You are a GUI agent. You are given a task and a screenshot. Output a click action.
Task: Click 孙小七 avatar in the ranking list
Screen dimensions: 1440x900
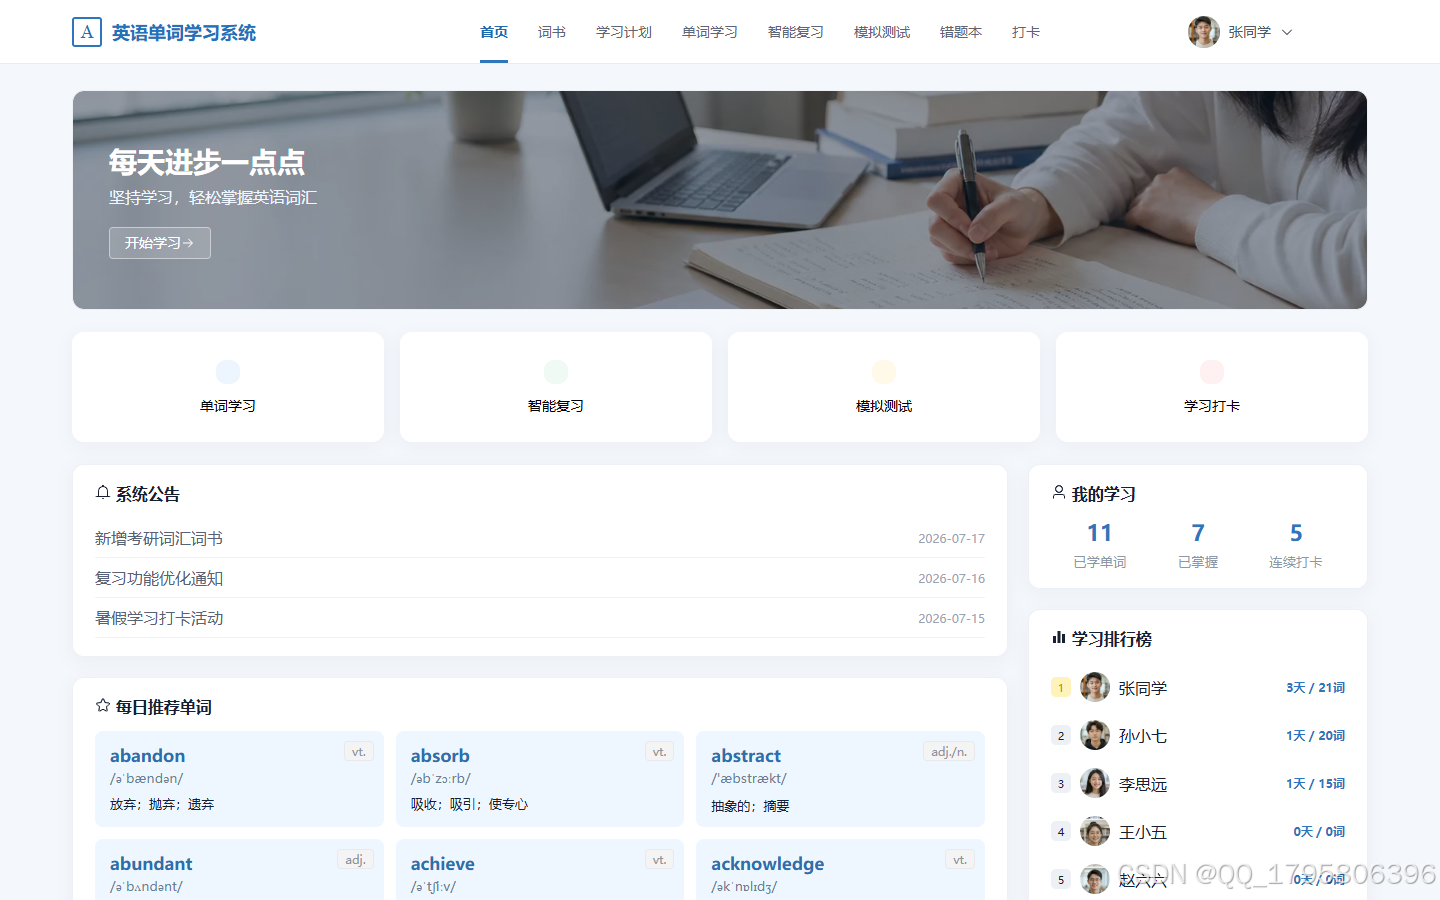[1095, 735]
